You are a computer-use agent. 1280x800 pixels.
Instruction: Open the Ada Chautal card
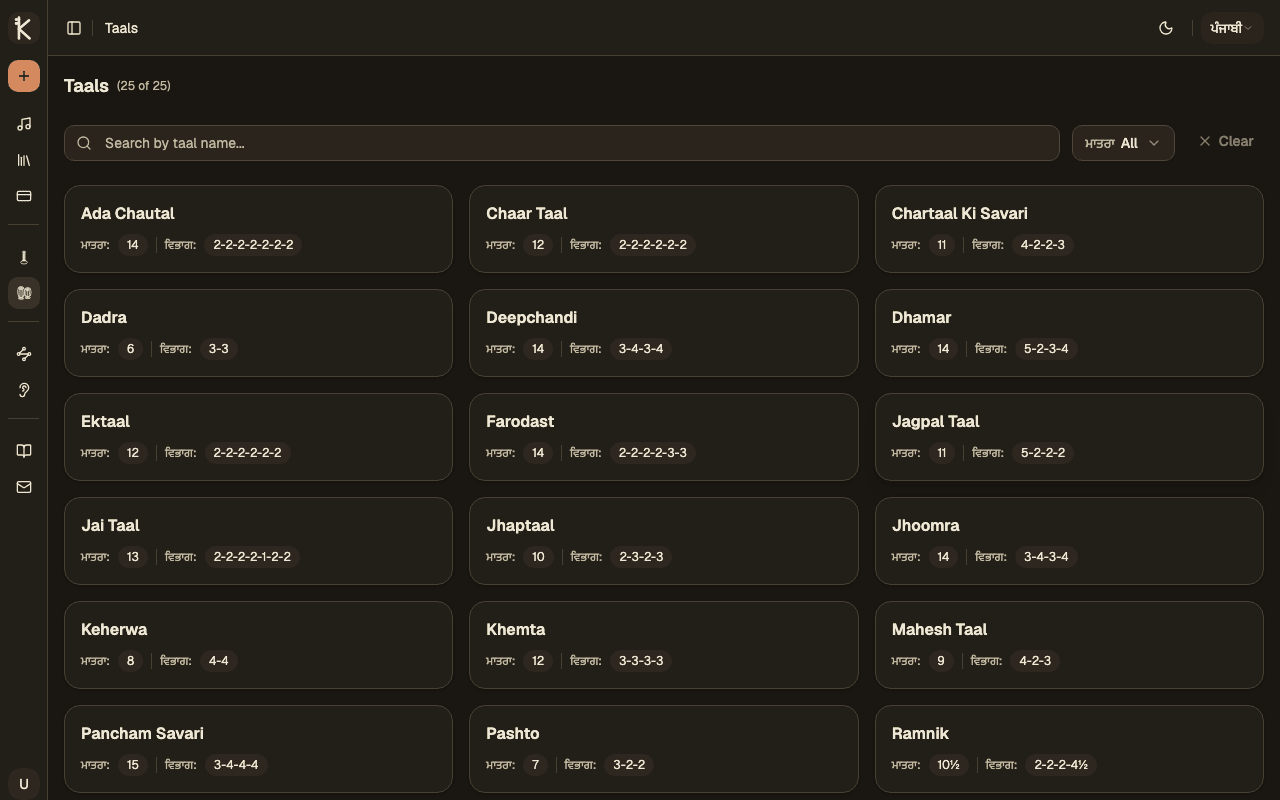pos(258,229)
